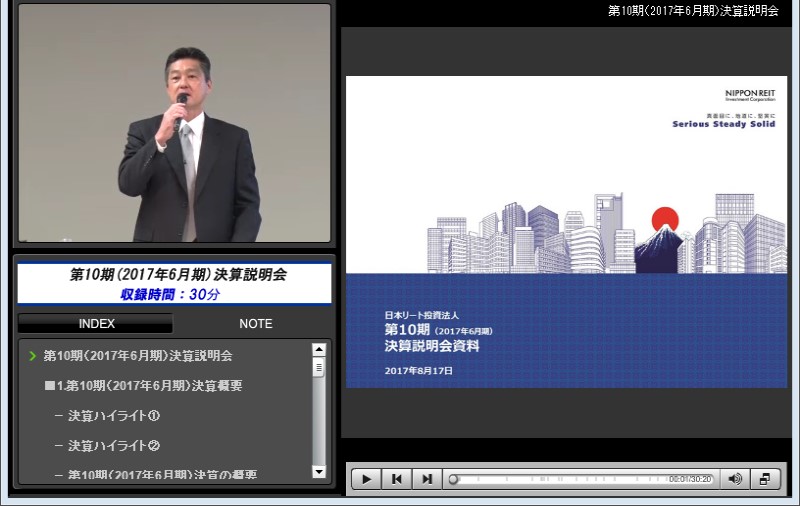Click the Serious Steady Solid tagline
Screen dimensions: 800x506
pyautogui.click(x=723, y=124)
